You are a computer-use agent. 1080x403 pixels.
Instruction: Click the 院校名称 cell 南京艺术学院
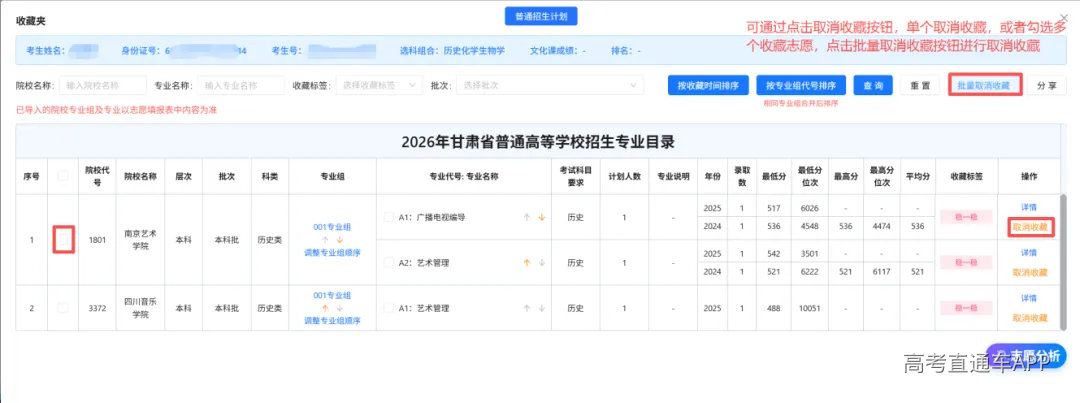coord(141,240)
